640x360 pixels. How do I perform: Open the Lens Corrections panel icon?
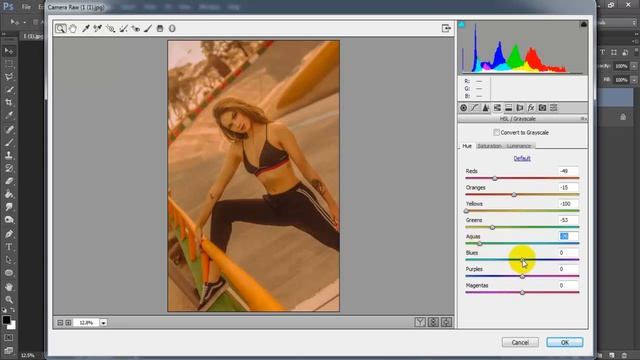point(520,108)
